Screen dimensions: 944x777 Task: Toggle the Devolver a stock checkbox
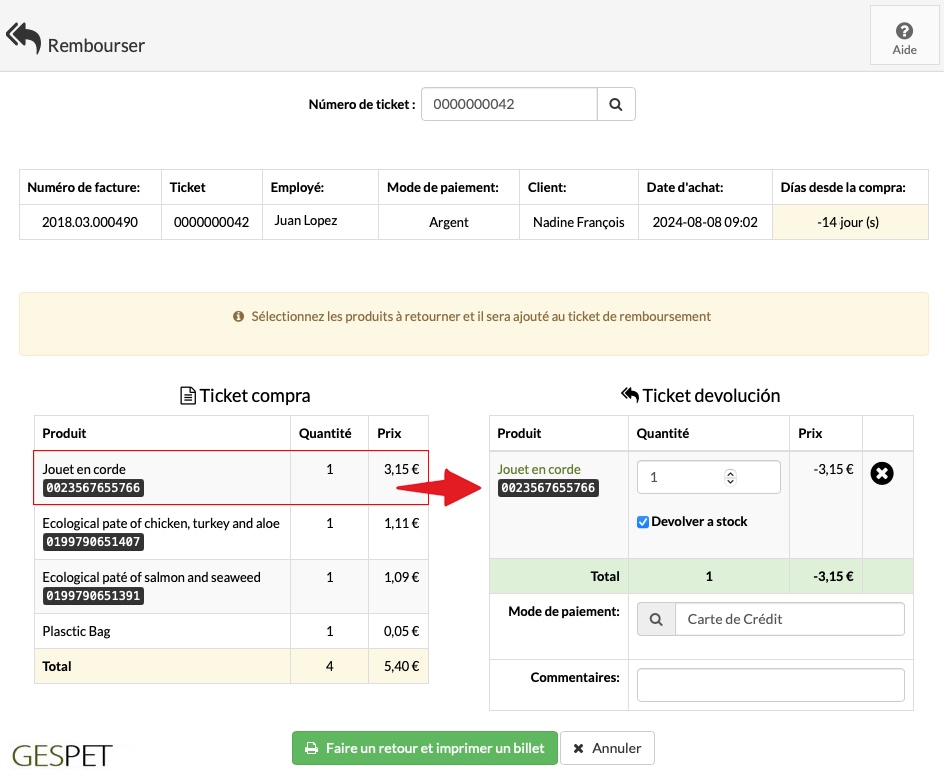pos(643,522)
